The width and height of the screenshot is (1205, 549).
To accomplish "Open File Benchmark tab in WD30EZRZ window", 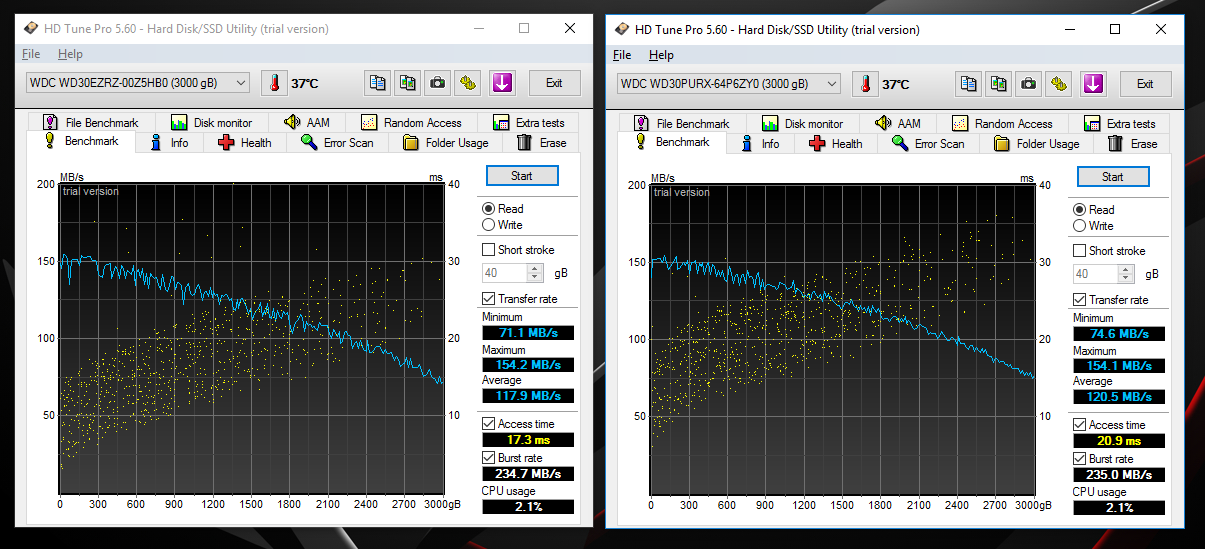I will tap(91, 123).
